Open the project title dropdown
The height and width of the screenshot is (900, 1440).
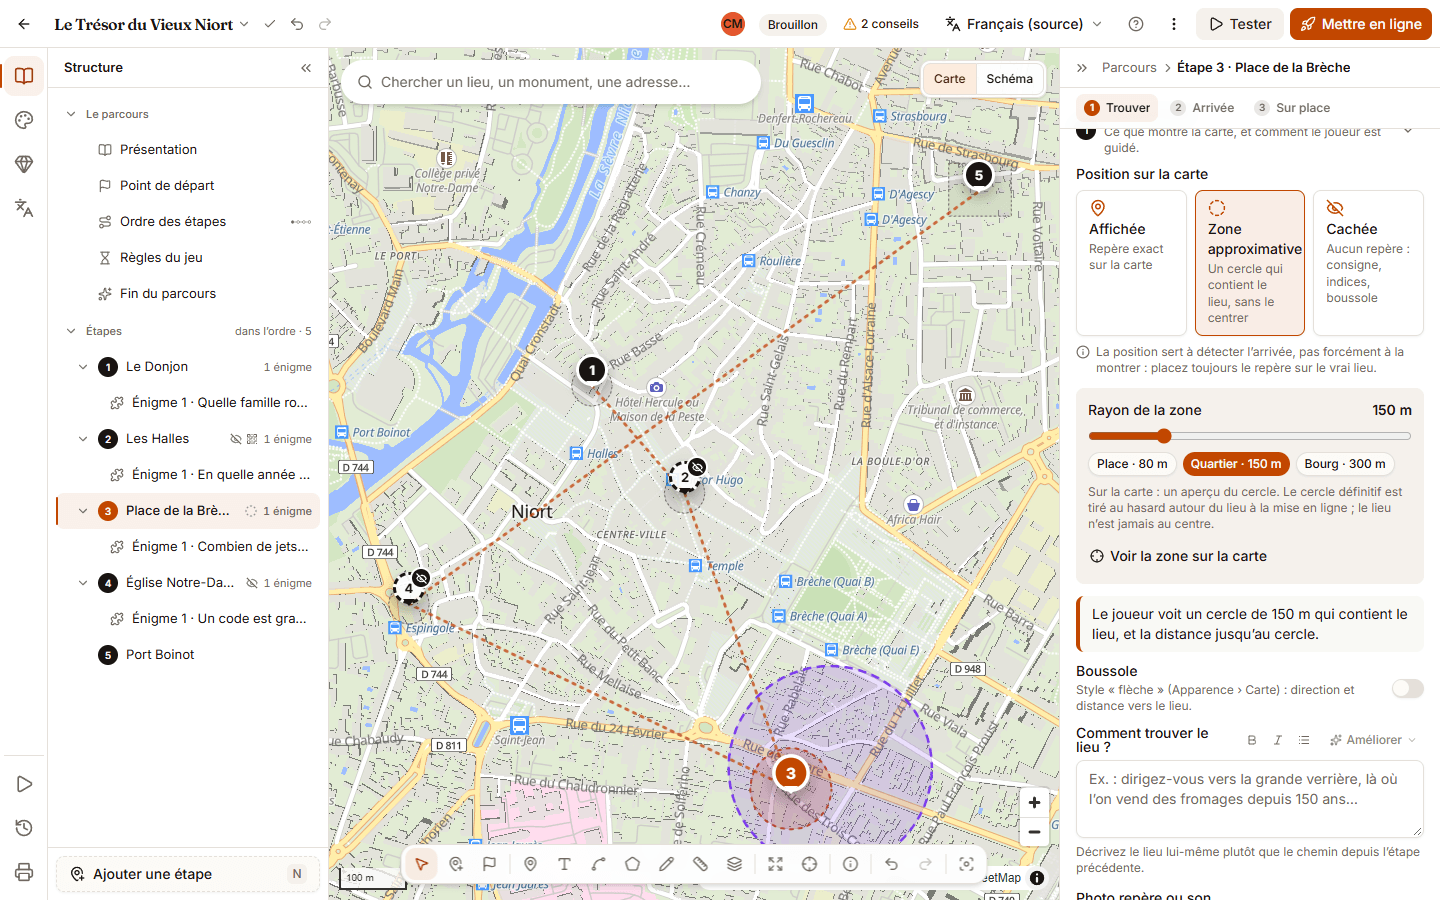tap(244, 24)
